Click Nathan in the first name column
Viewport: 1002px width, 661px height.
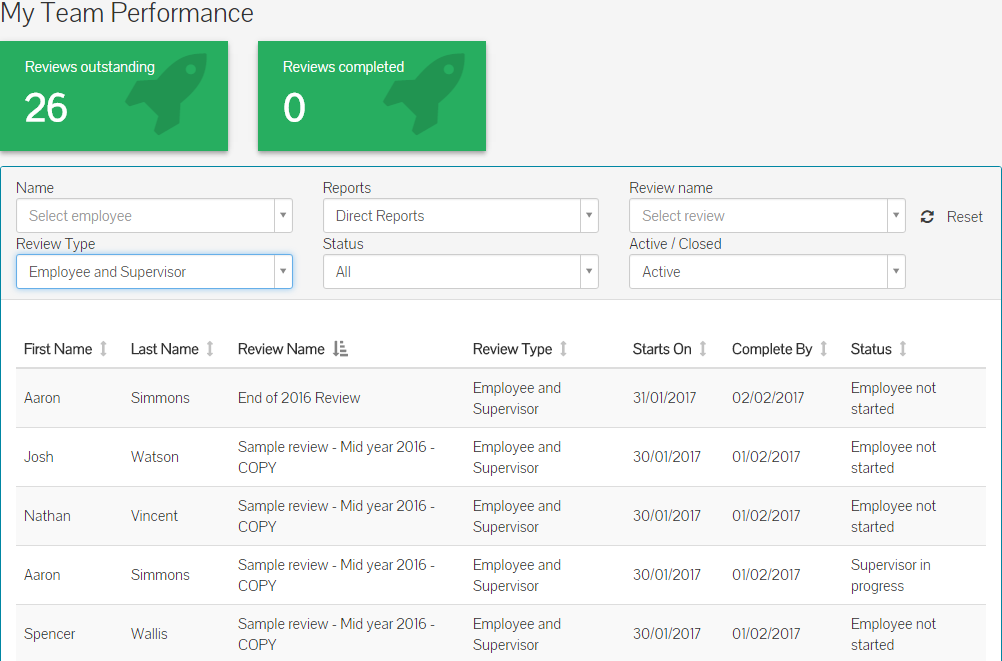pyautogui.click(x=47, y=516)
